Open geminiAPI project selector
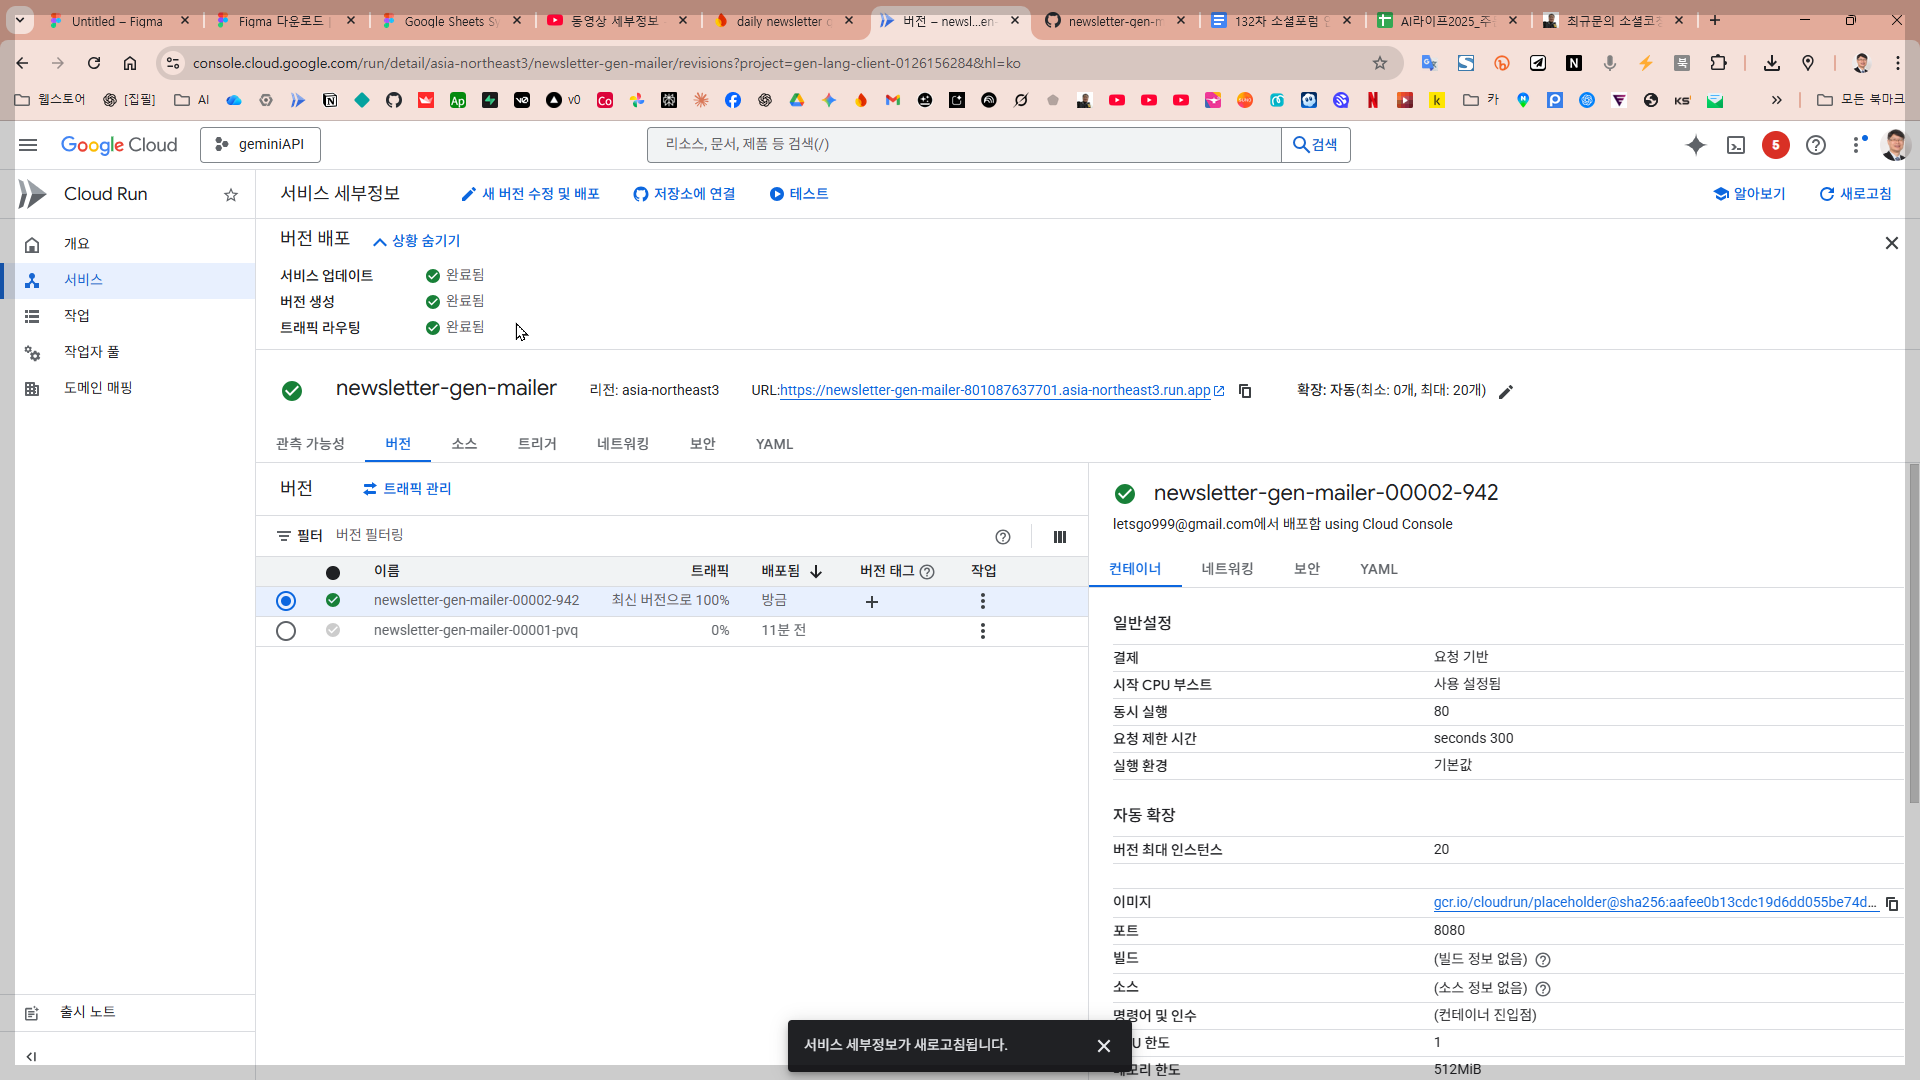 260,145
